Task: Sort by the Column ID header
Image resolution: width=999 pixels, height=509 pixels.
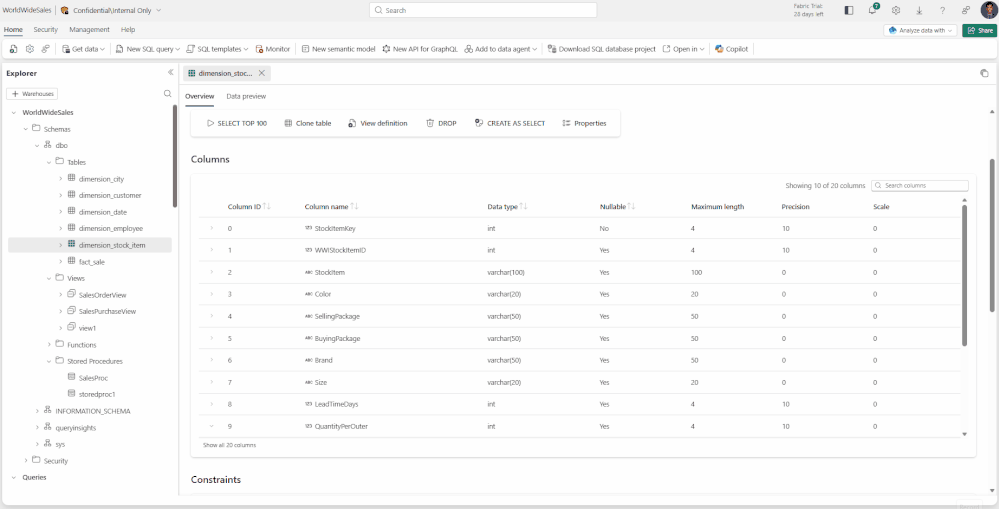Action: 249,206
